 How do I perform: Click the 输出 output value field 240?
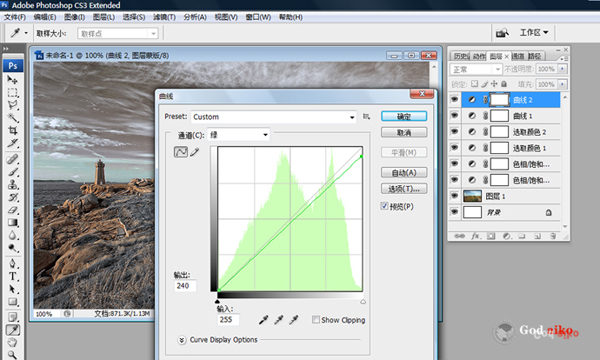(x=186, y=286)
